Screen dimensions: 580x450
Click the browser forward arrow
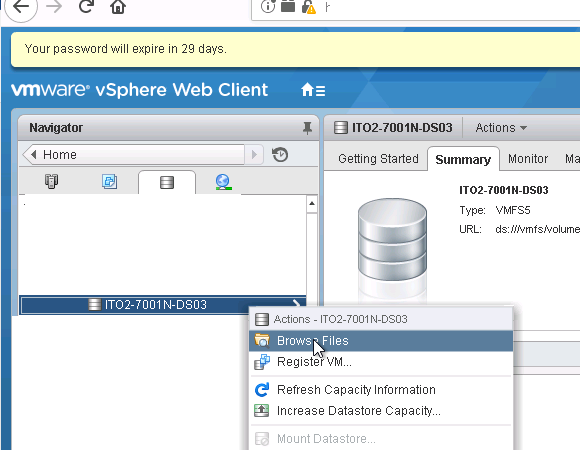(54, 6)
